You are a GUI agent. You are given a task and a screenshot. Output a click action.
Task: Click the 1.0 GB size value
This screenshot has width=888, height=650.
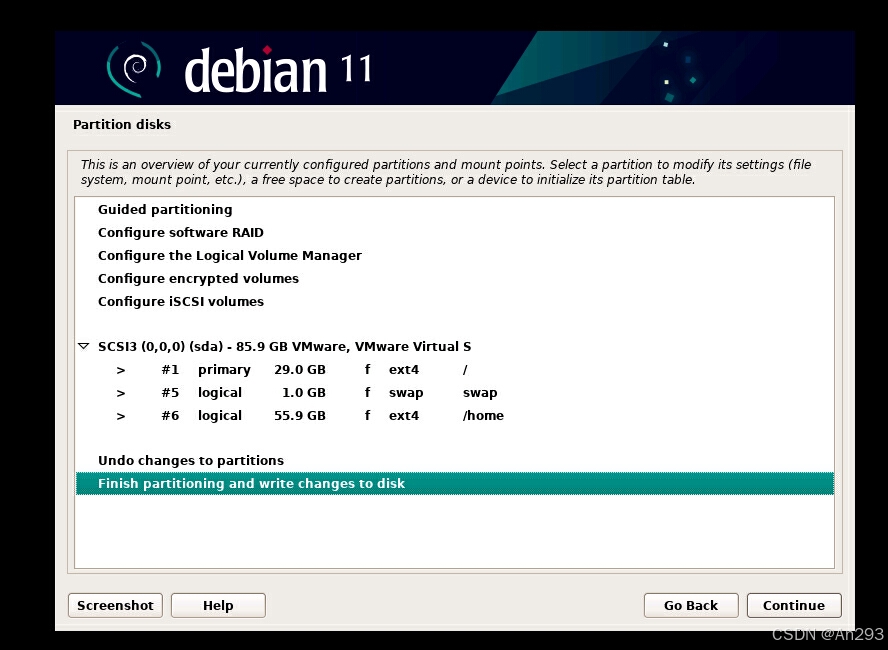[x=304, y=392]
